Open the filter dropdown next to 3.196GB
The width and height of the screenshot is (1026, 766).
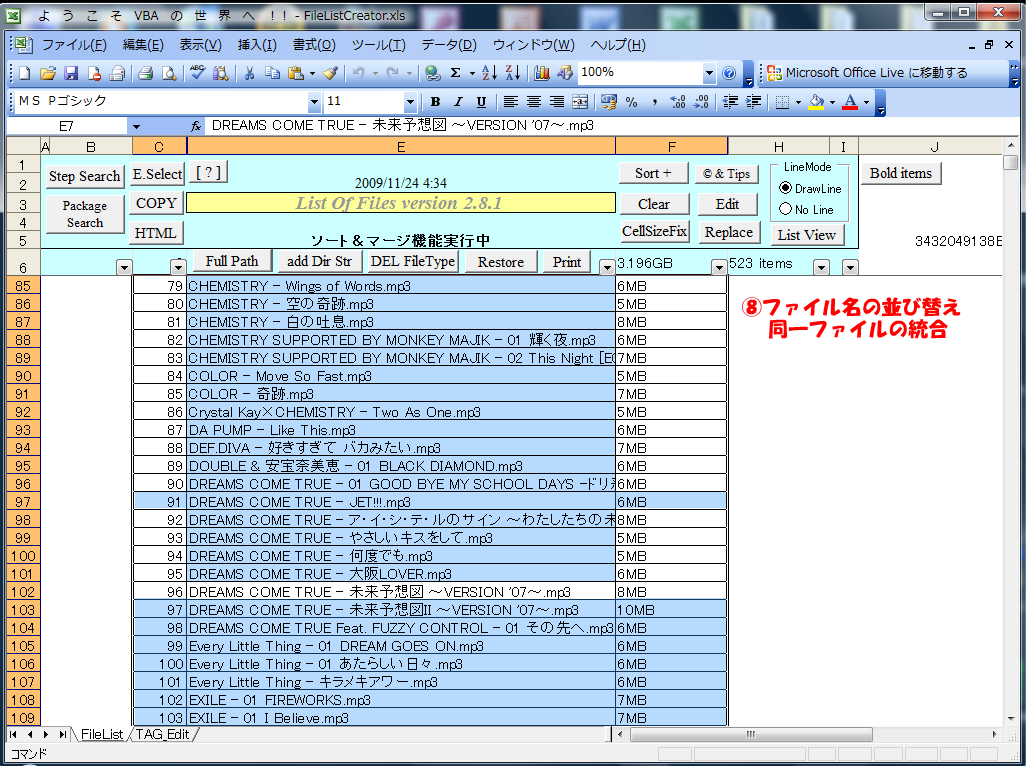[718, 267]
